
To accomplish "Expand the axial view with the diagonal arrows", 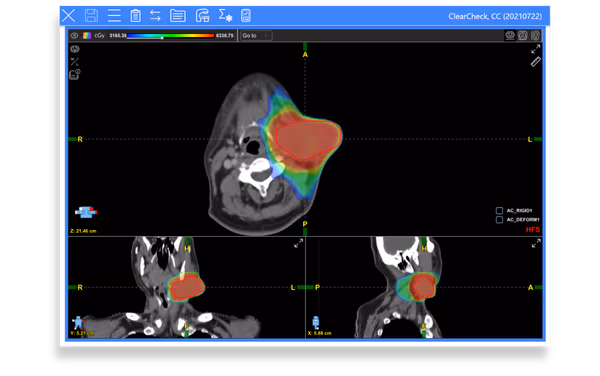I will point(535,49).
